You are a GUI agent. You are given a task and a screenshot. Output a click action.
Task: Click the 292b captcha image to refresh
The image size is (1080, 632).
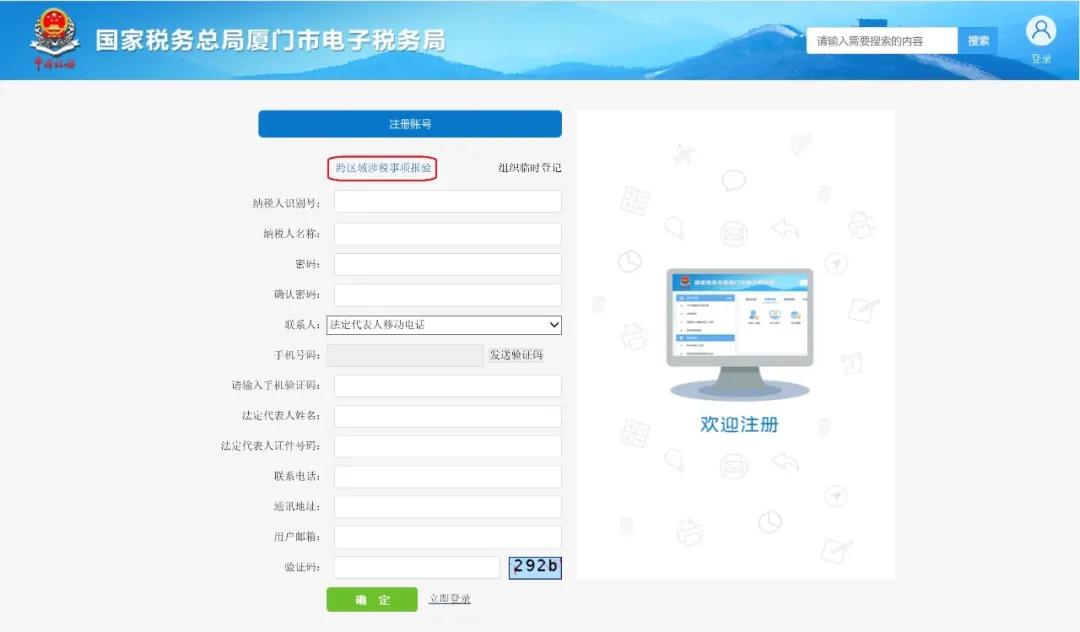point(535,567)
